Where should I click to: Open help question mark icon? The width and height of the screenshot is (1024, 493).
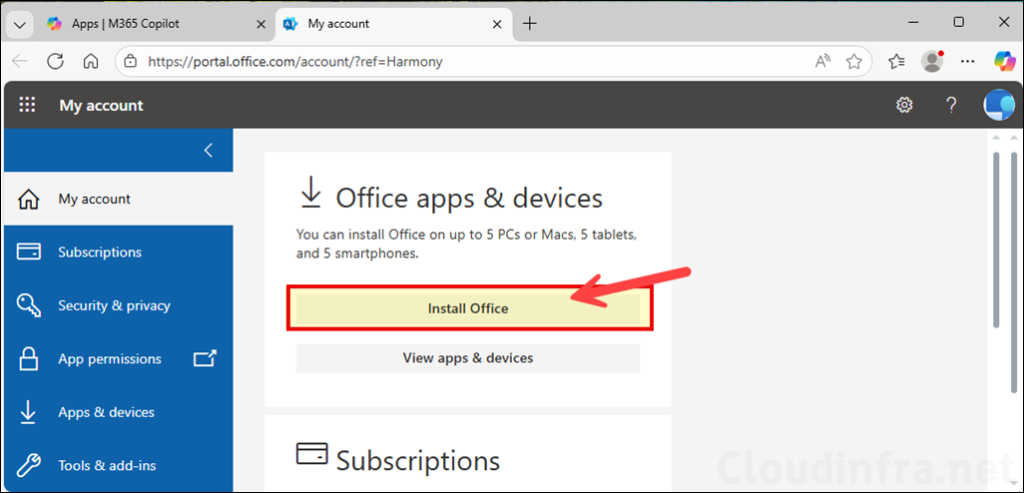pos(952,104)
